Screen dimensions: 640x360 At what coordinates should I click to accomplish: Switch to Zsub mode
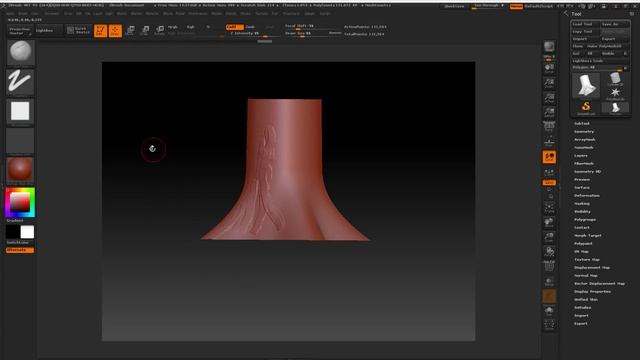click(250, 27)
